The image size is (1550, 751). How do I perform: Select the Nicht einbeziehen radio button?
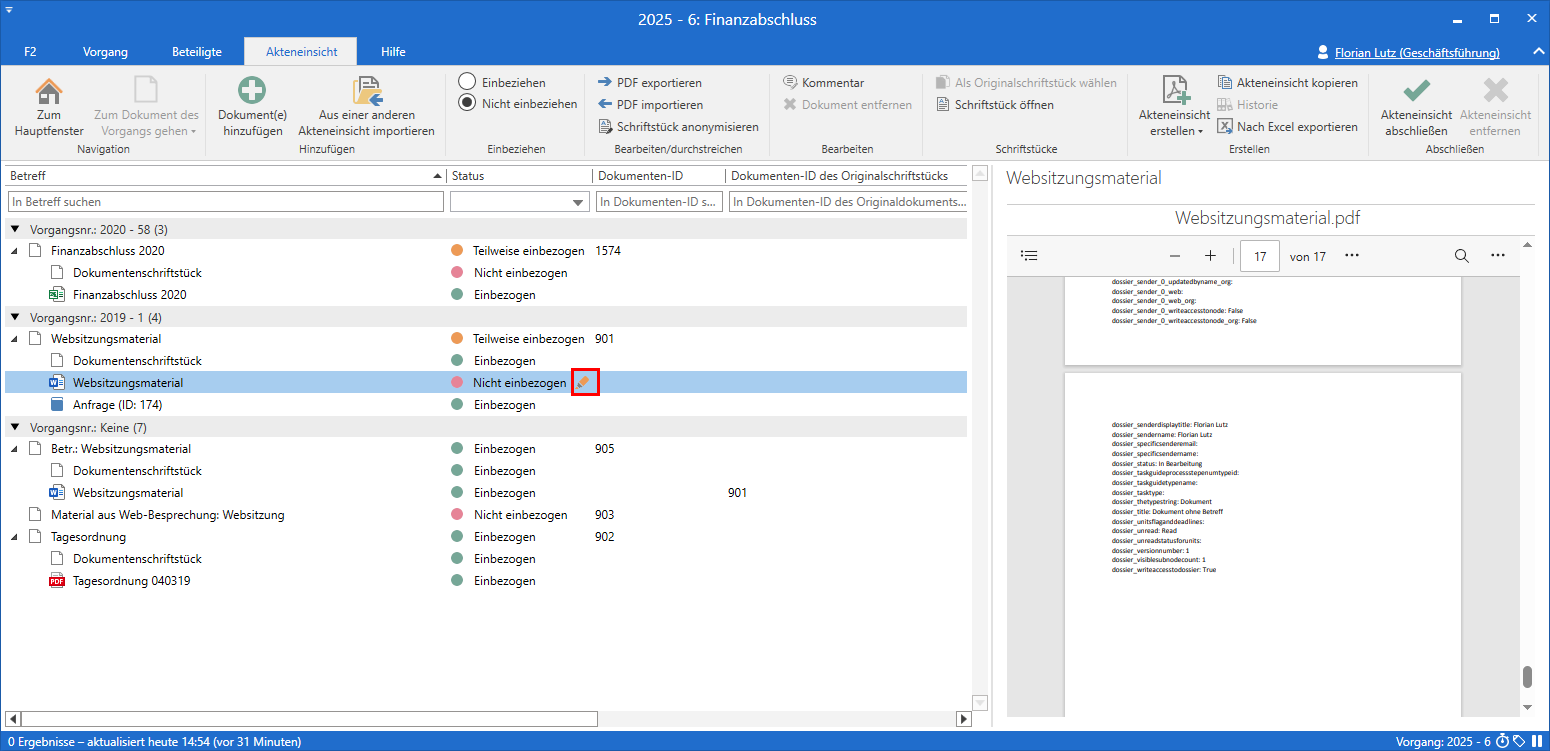pyautogui.click(x=467, y=103)
